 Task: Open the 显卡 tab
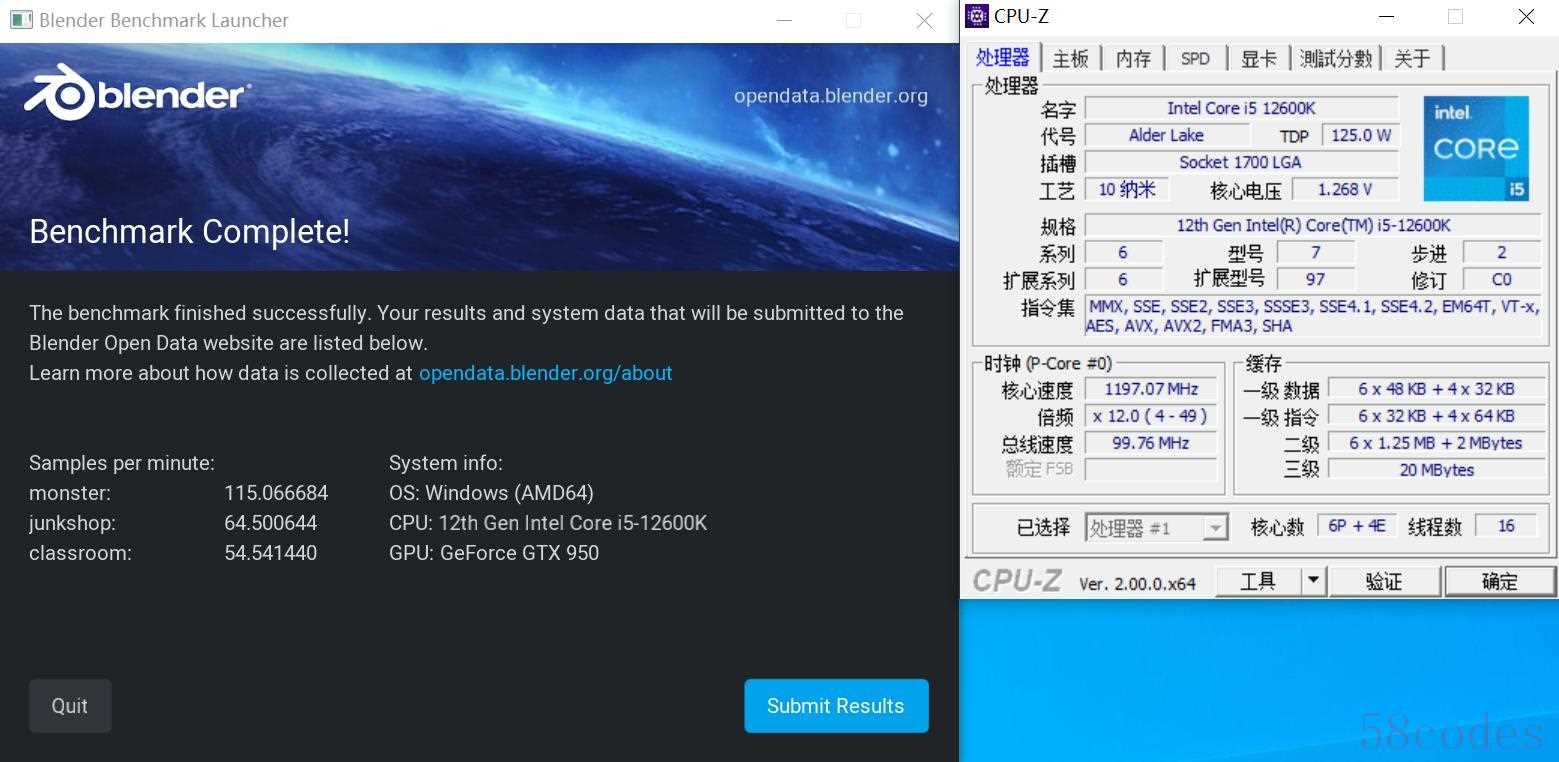click(x=1258, y=59)
